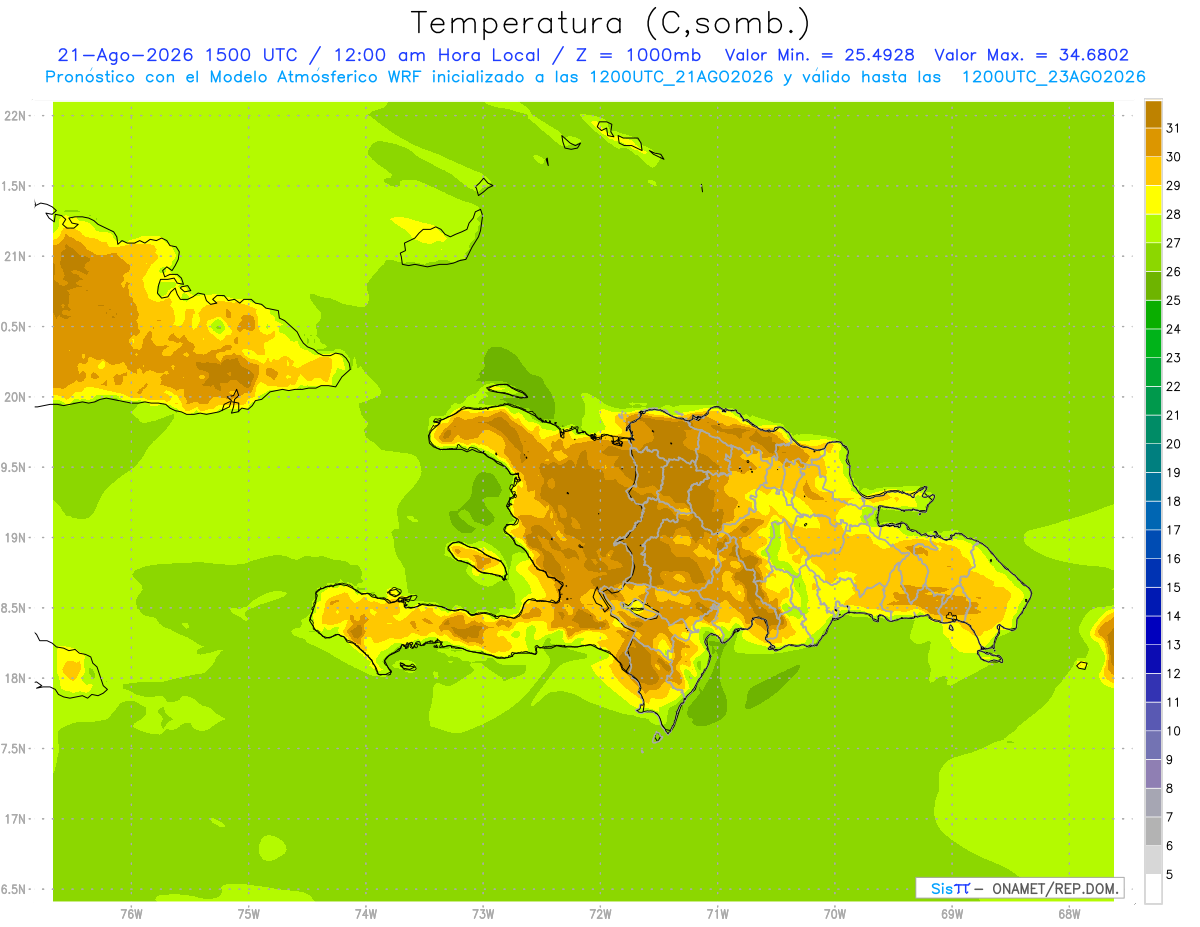1200x927 pixels.
Task: Click the dark blue legend swatch between 13 and 14
Action: tap(1153, 631)
